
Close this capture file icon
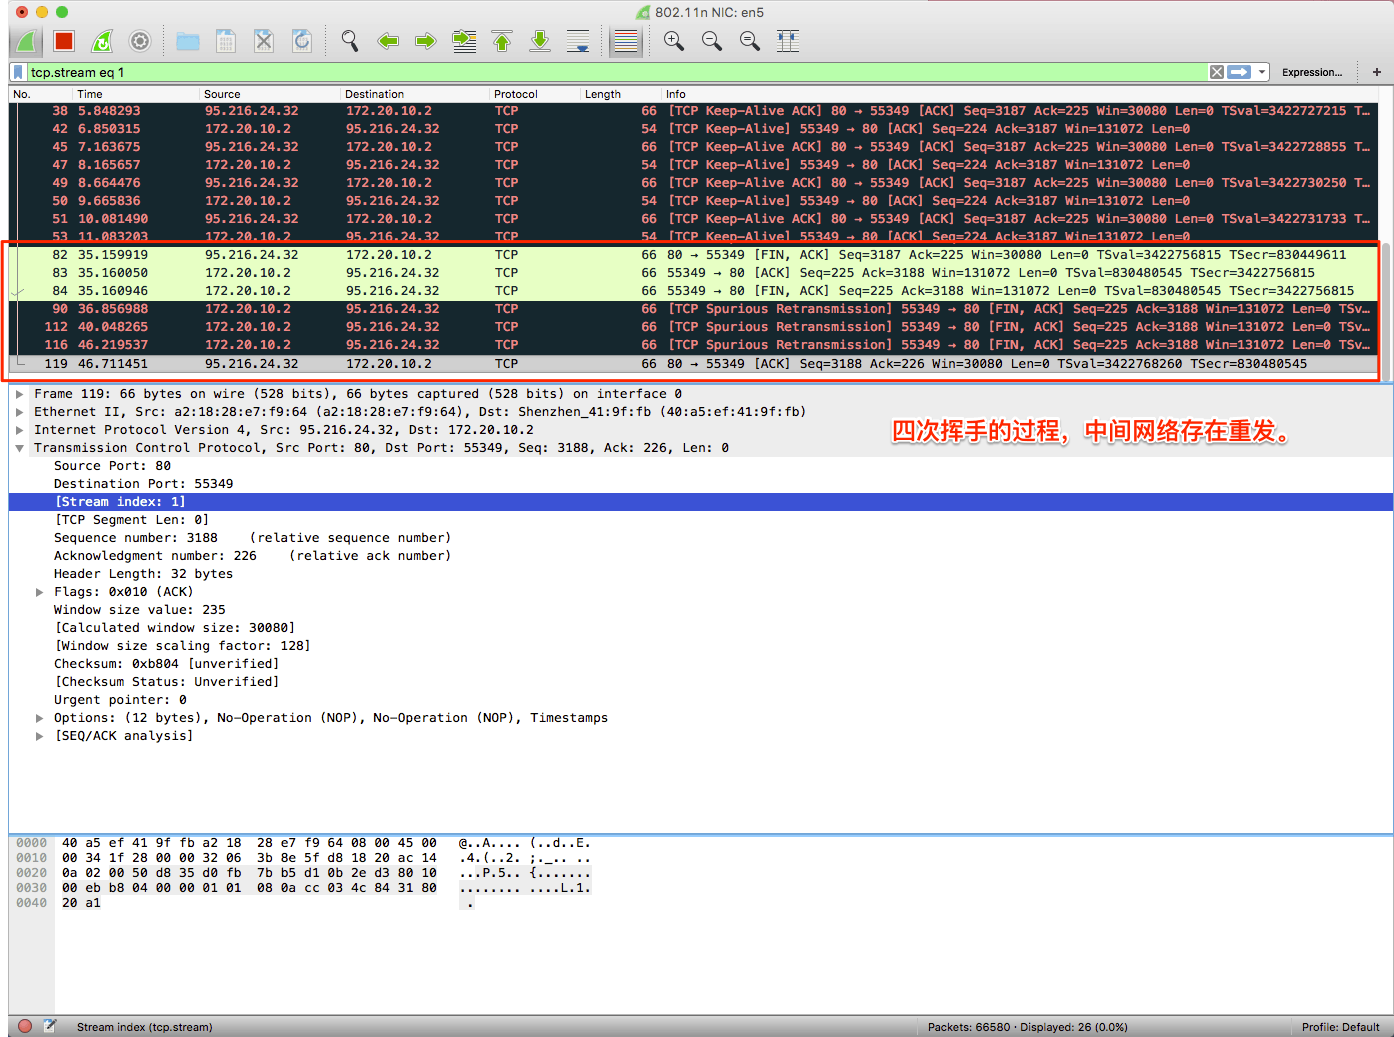coord(263,41)
